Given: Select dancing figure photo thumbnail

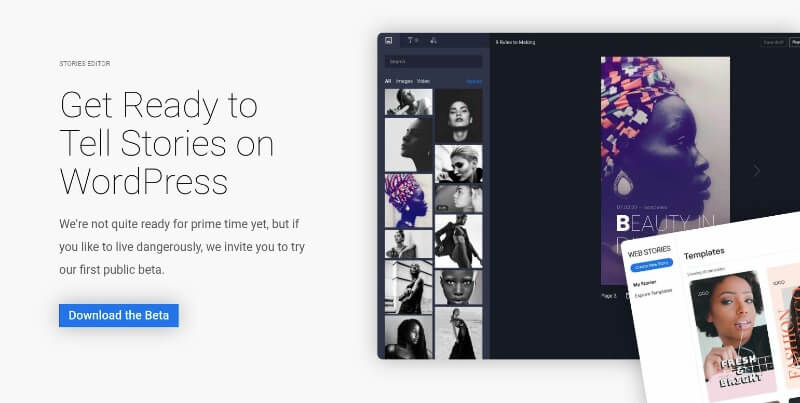Looking at the screenshot, I should 458,241.
